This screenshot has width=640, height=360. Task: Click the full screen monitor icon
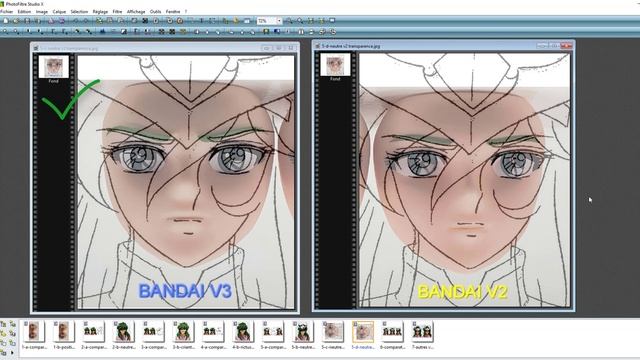[x=332, y=20]
